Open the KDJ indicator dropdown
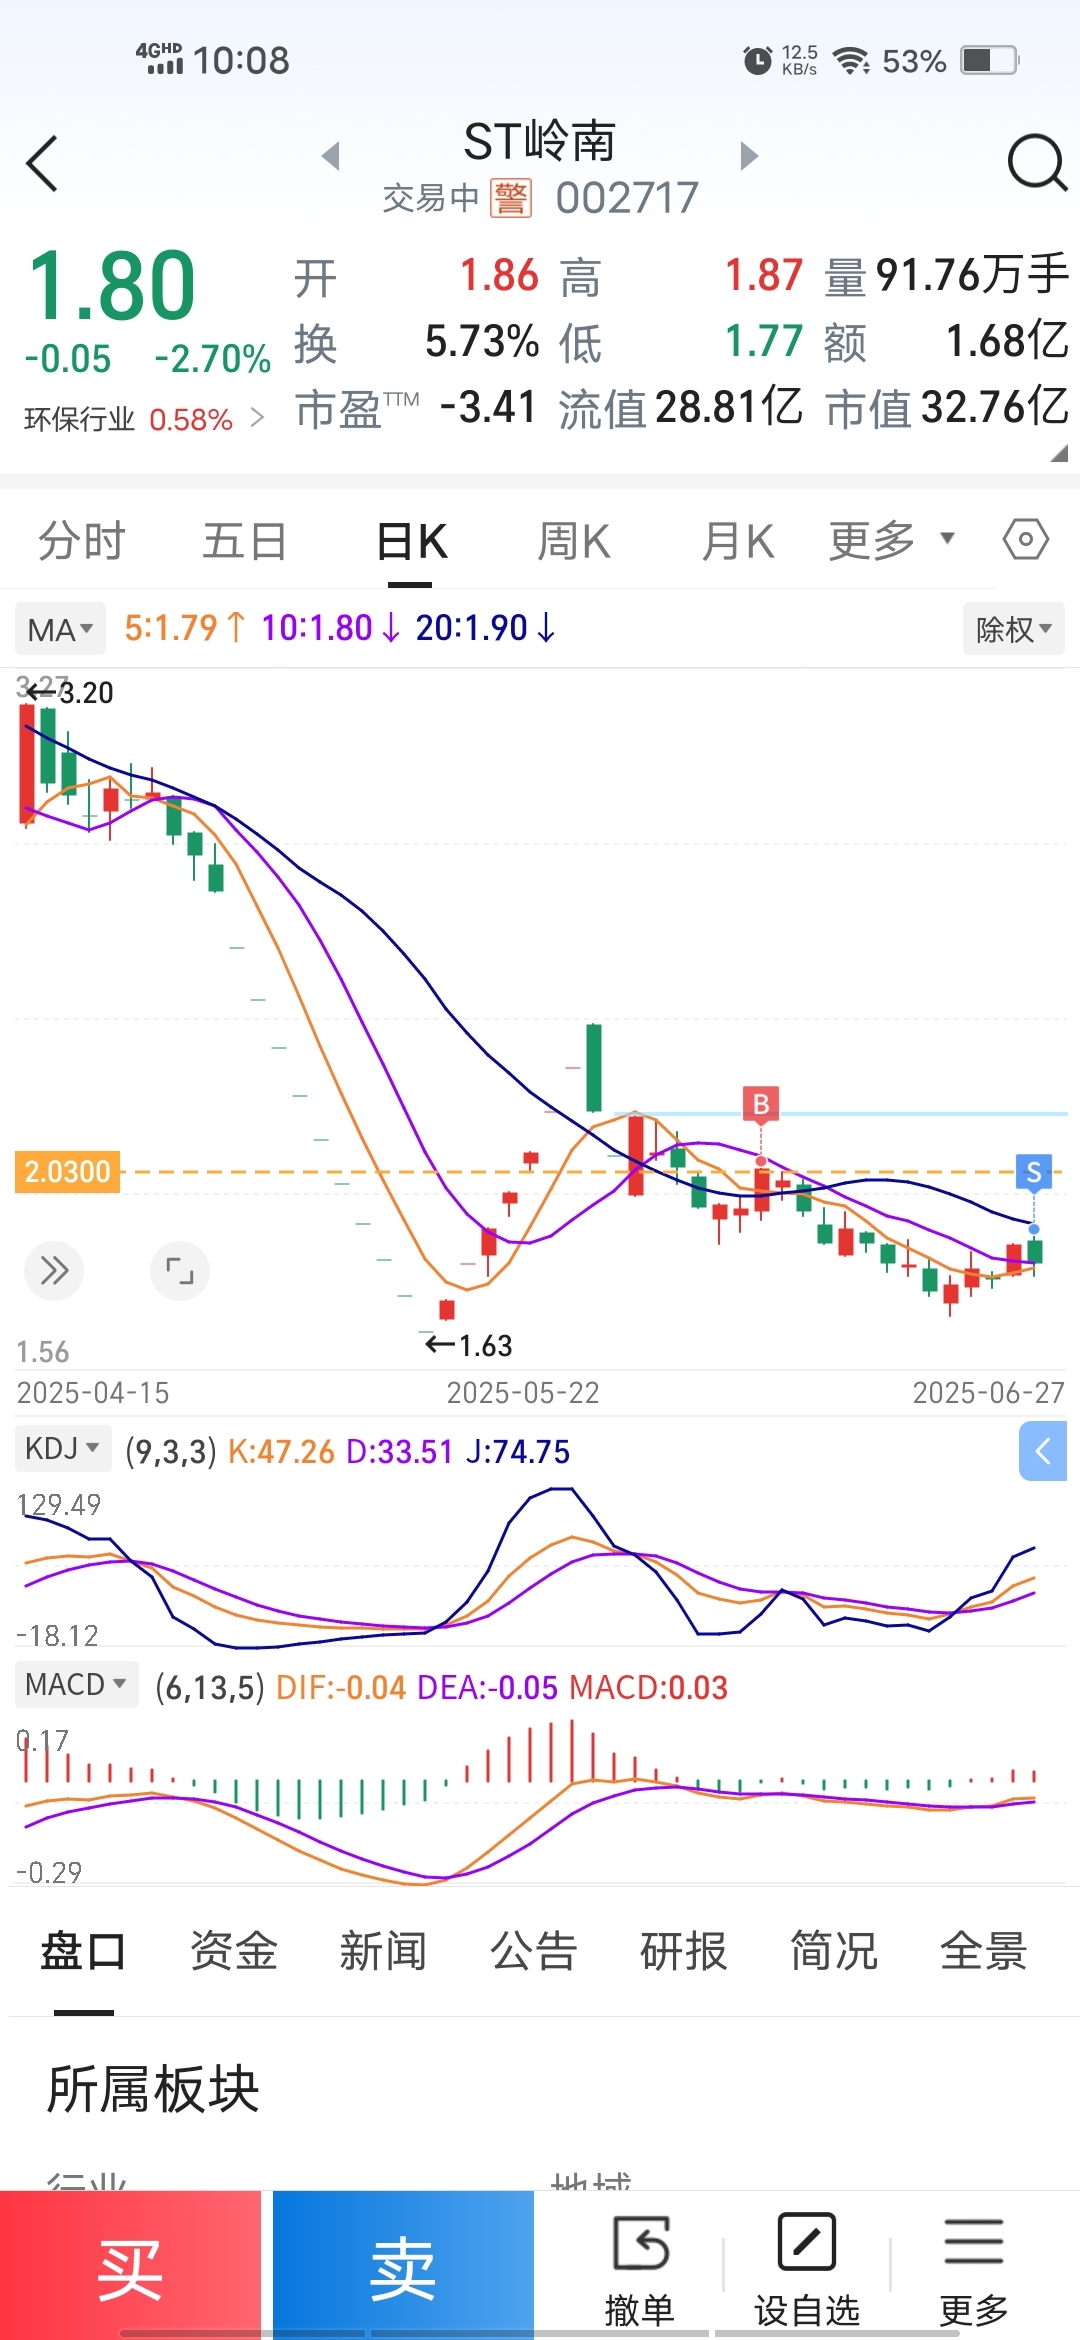 63,1448
